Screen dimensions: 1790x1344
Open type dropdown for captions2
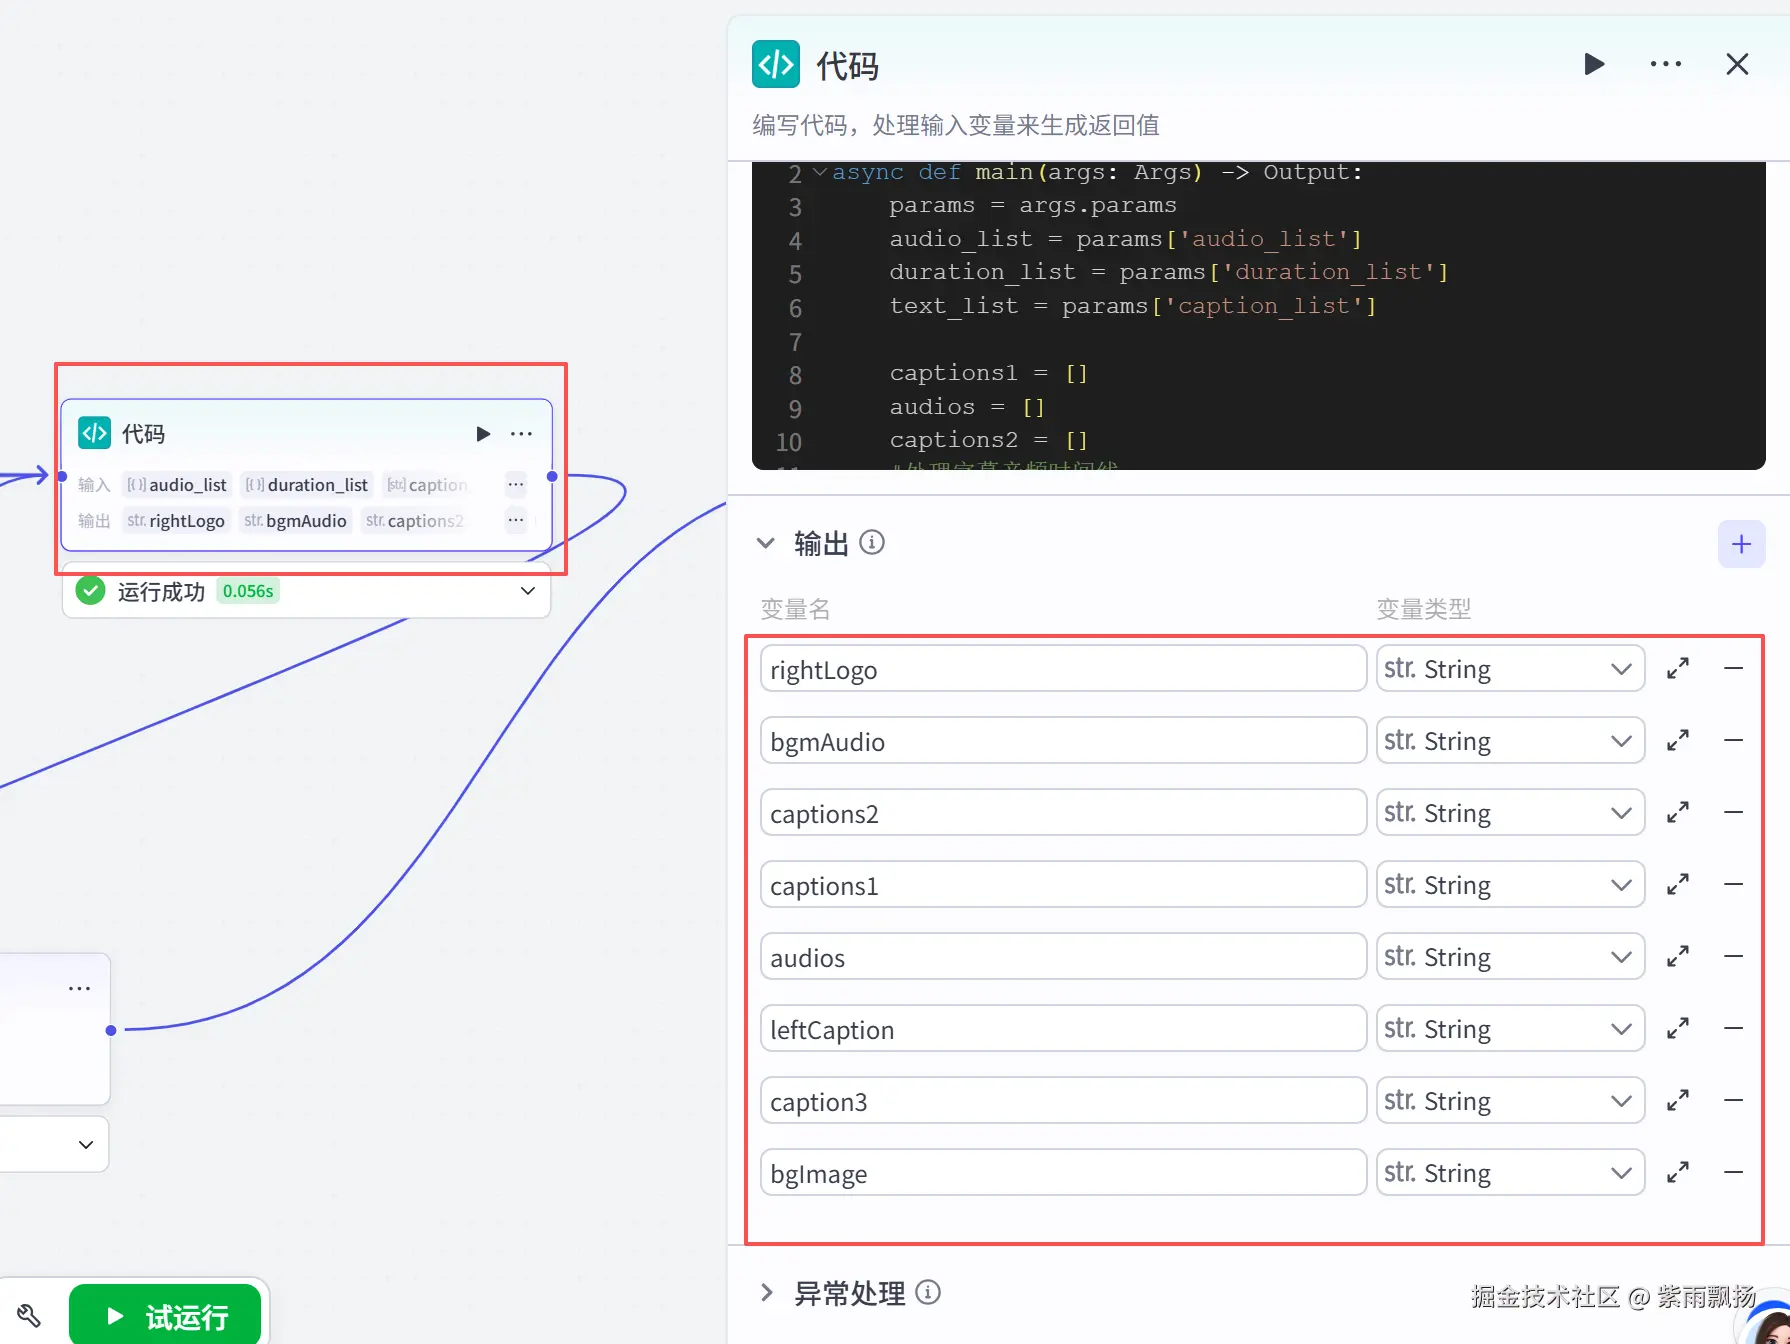click(x=1510, y=813)
